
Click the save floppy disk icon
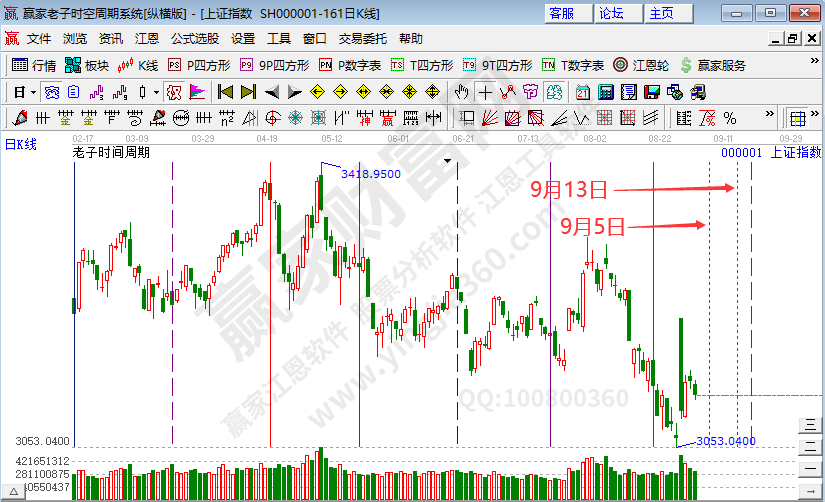[x=651, y=92]
